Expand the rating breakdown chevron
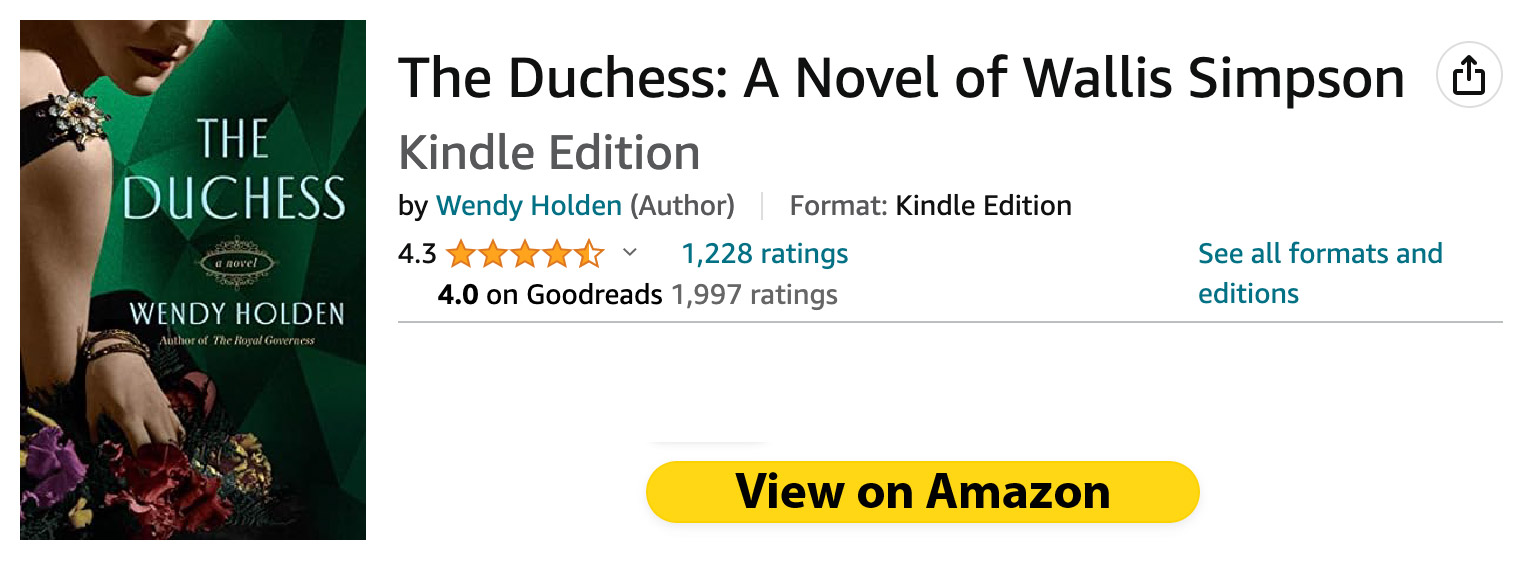 coord(629,253)
